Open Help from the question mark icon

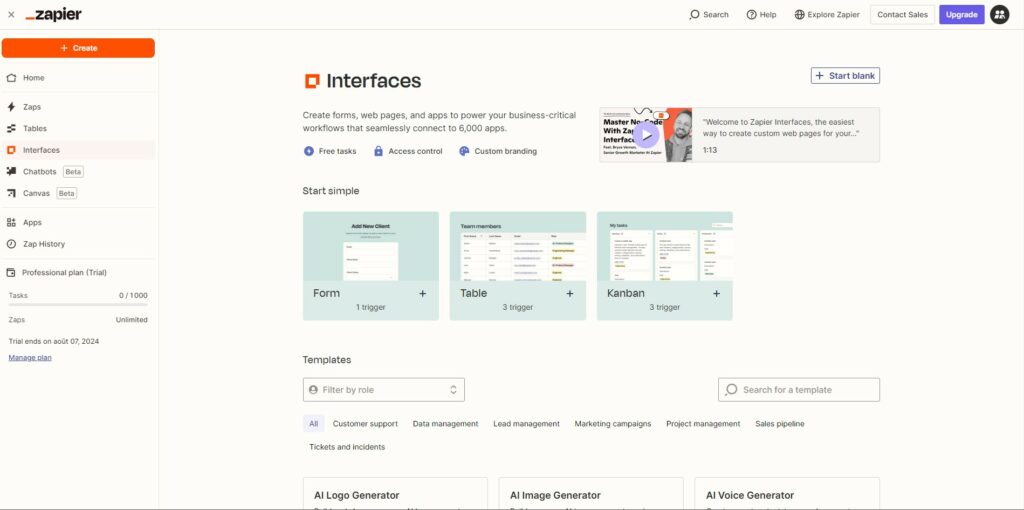click(x=751, y=14)
